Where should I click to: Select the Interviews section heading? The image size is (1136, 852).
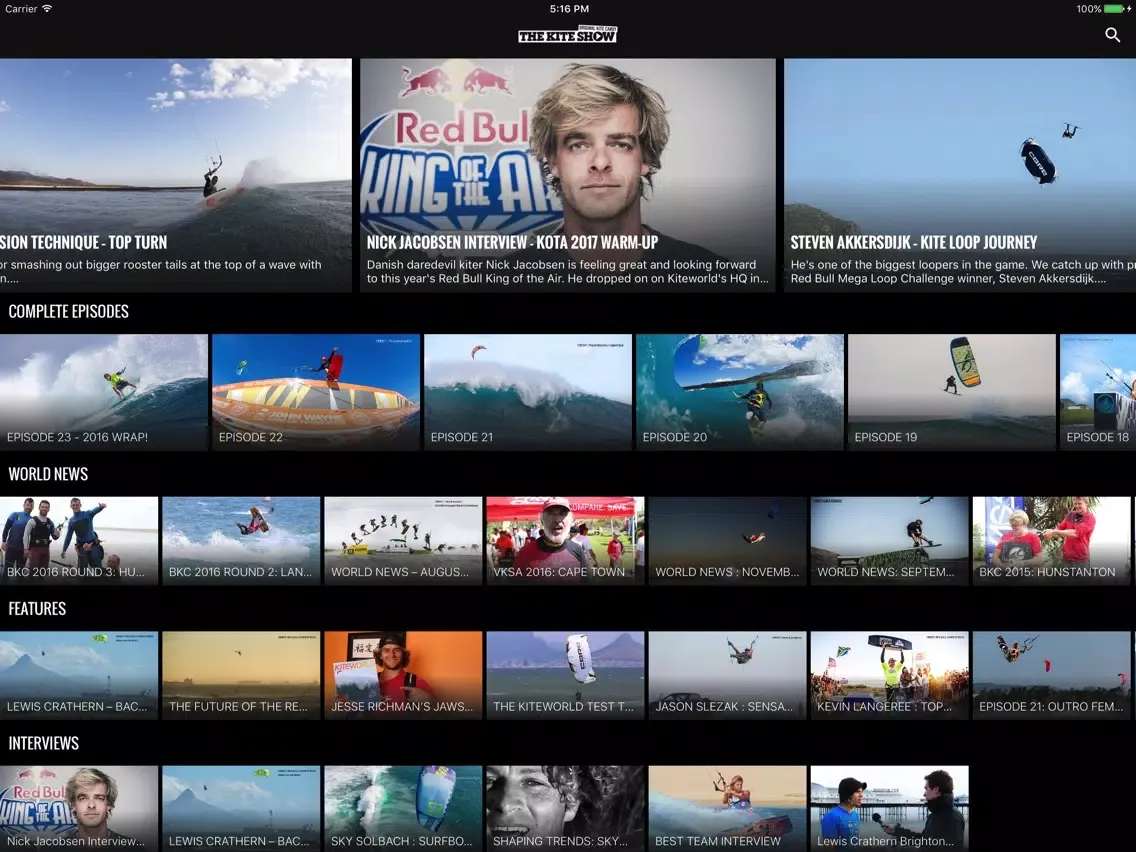[x=43, y=743]
